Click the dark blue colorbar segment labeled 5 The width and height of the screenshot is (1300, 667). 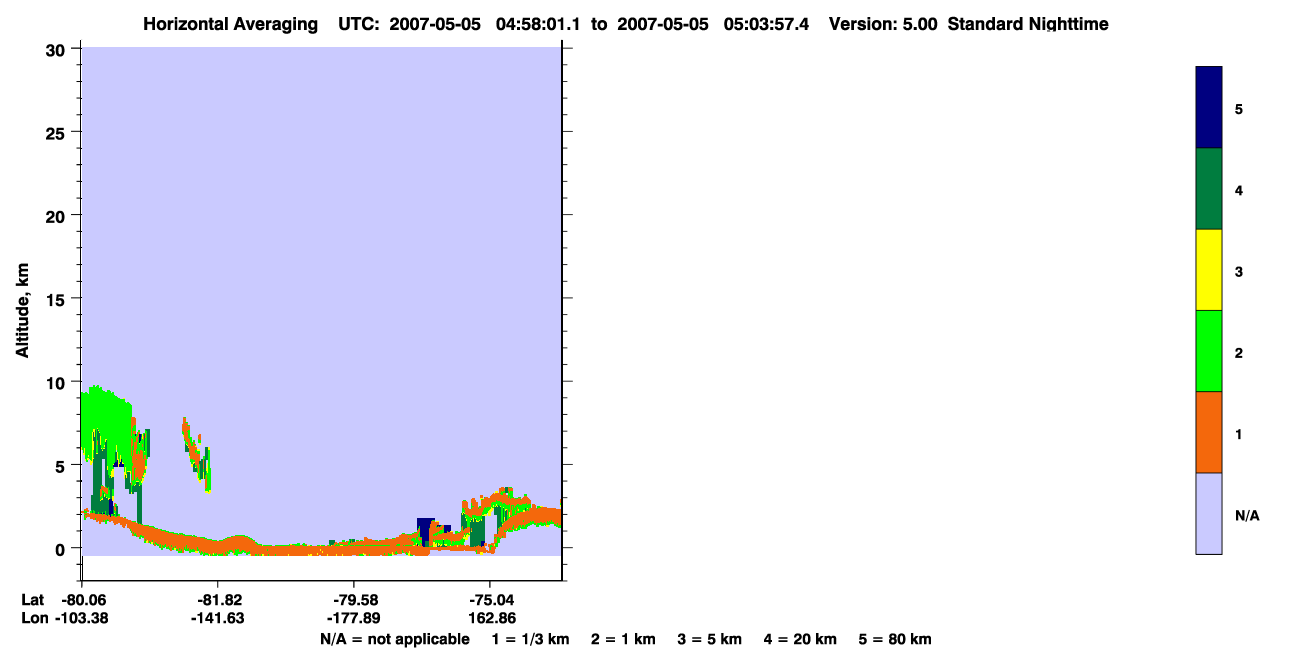pyautogui.click(x=1209, y=108)
